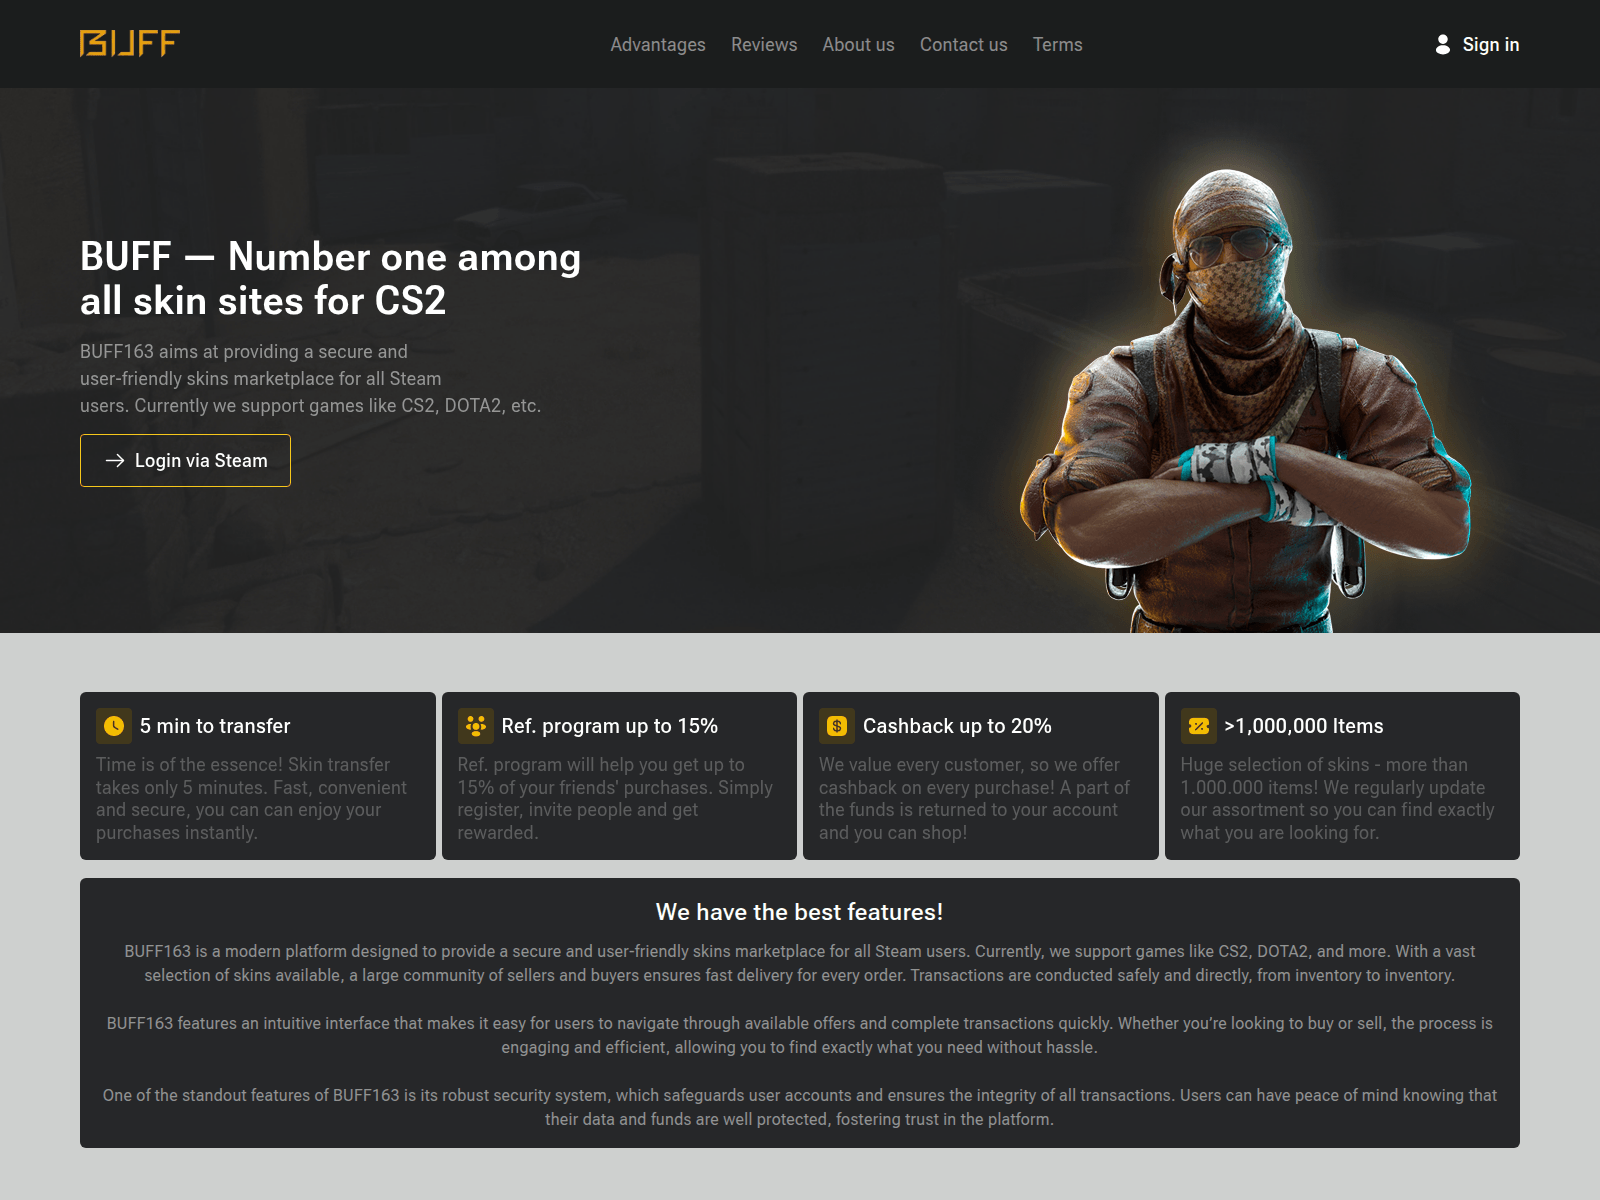Click the BUFF logo in header

[x=130, y=44]
